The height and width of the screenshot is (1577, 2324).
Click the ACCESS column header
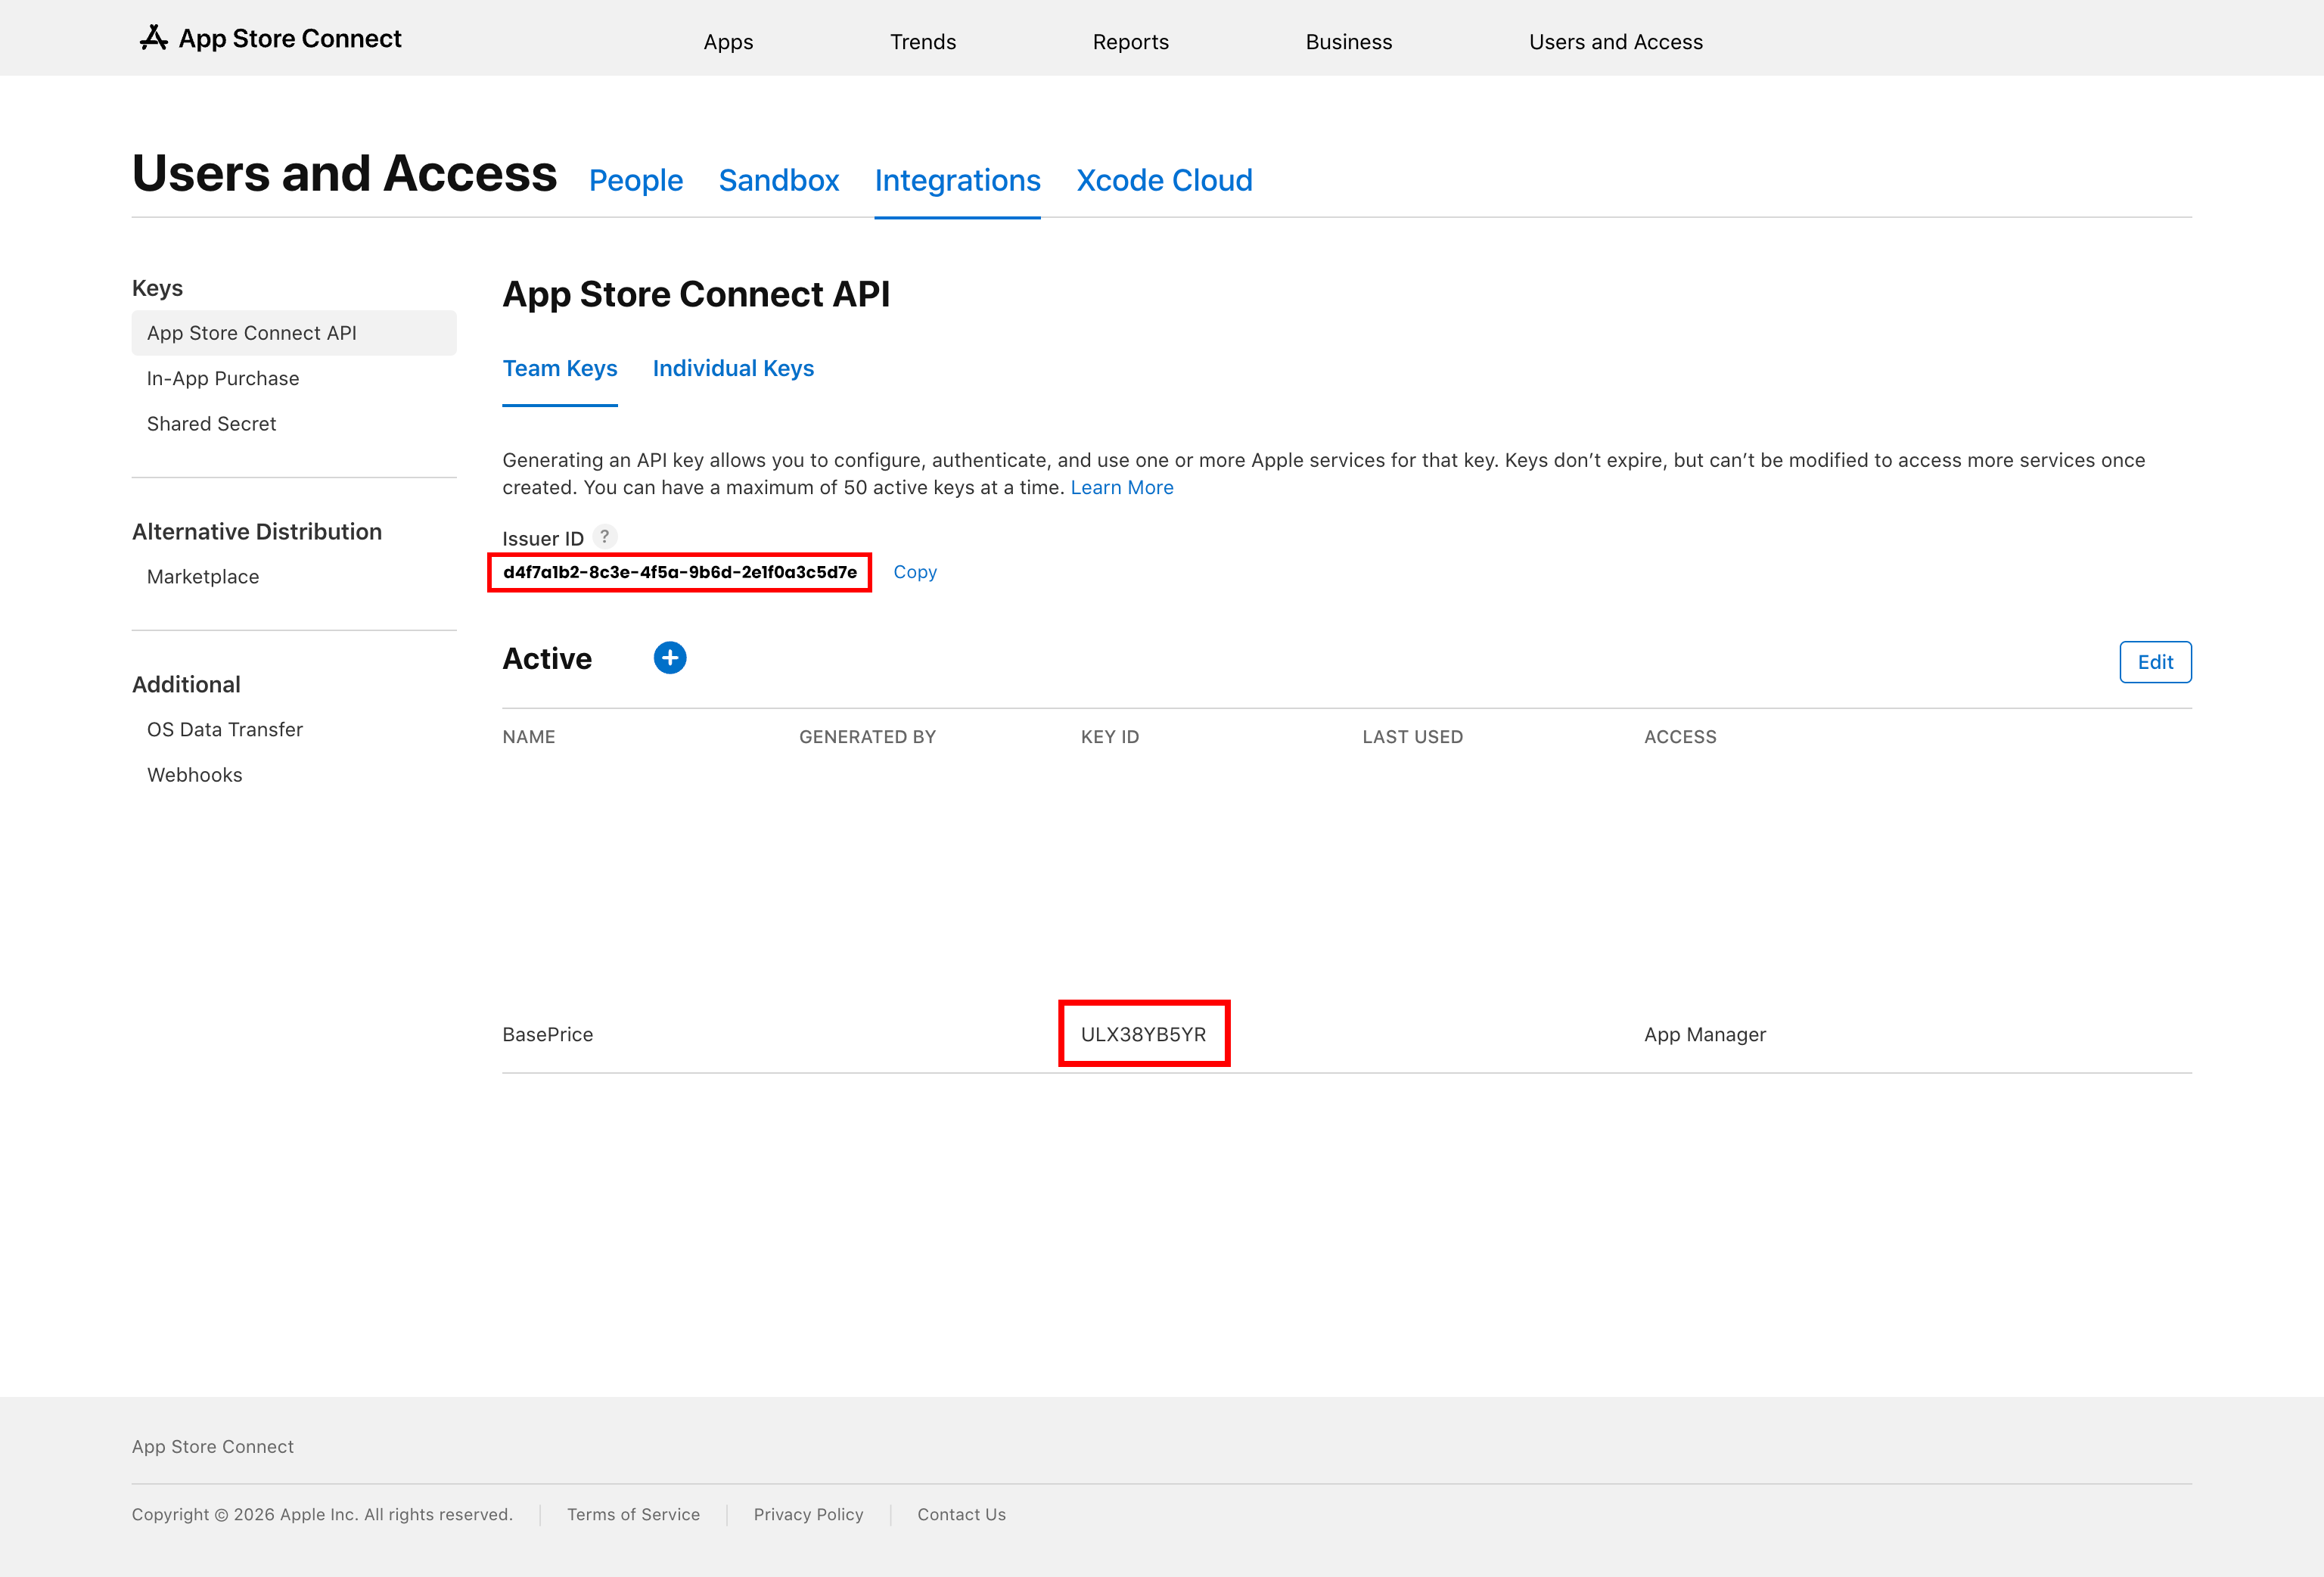pos(1680,737)
